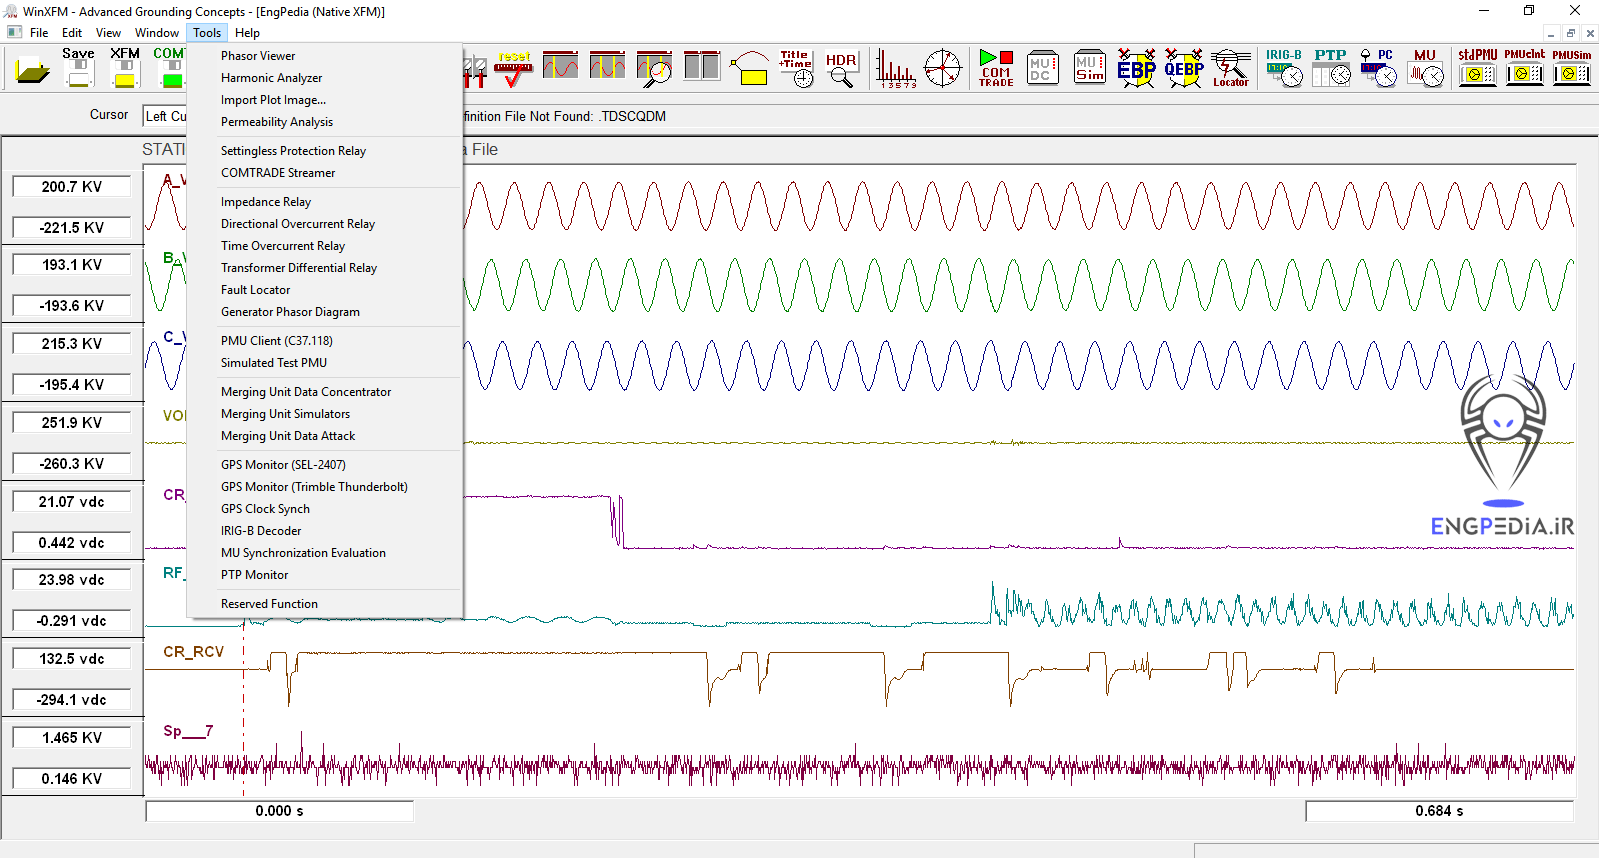Click the MU DC icon
This screenshot has width=1599, height=858.
[1042, 68]
